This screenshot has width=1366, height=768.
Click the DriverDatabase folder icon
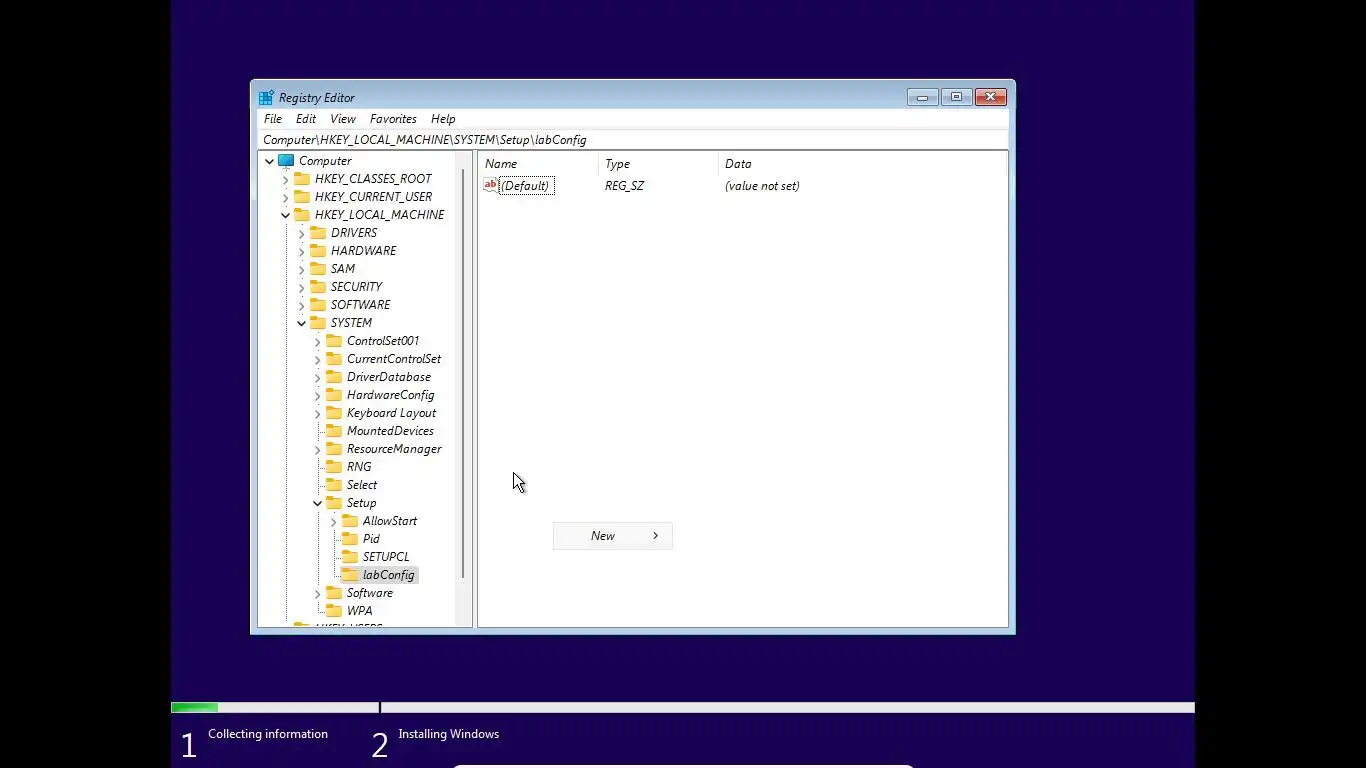point(334,377)
